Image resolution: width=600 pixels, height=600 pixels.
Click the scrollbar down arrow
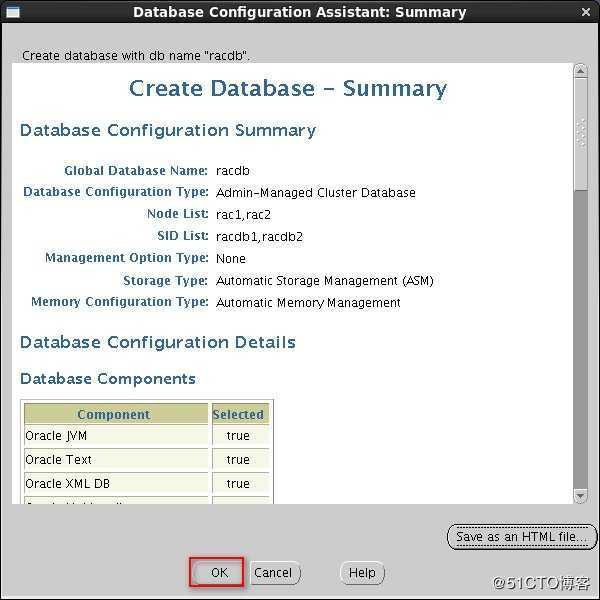click(580, 496)
